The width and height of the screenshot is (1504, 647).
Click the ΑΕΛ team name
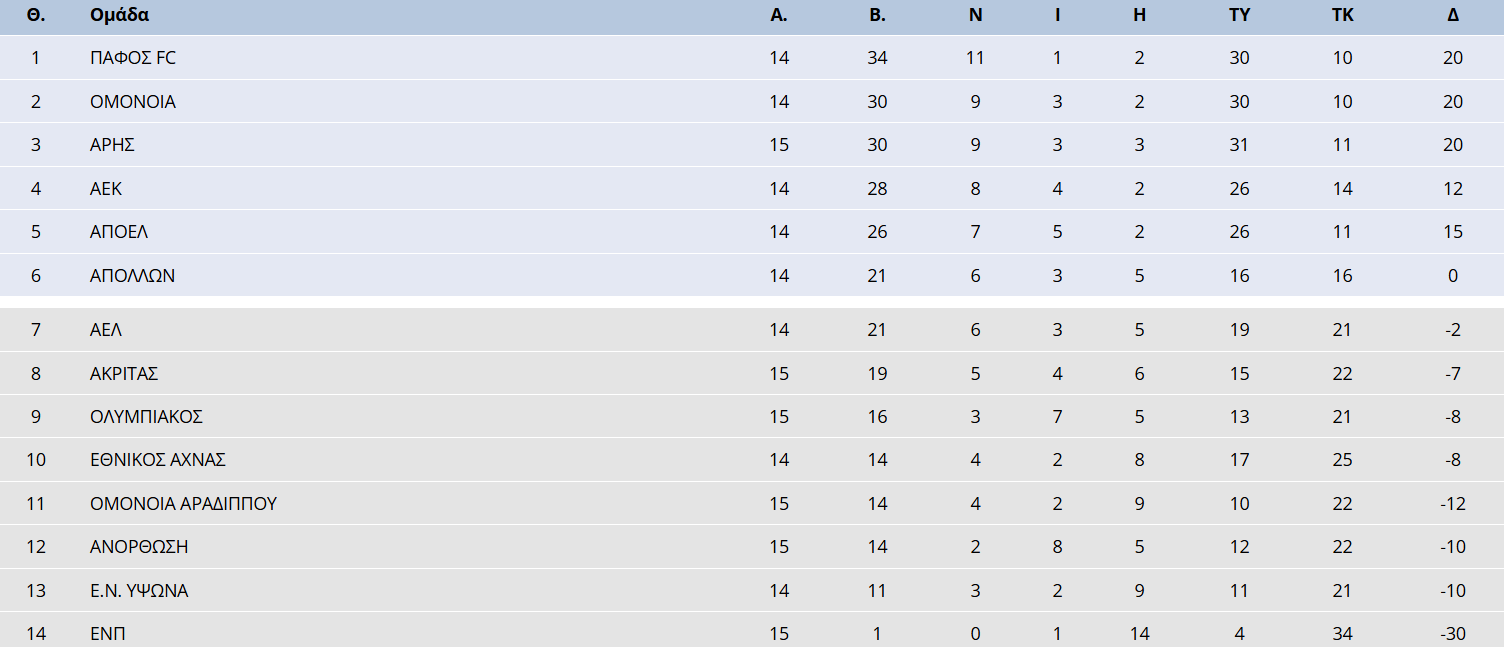point(106,330)
